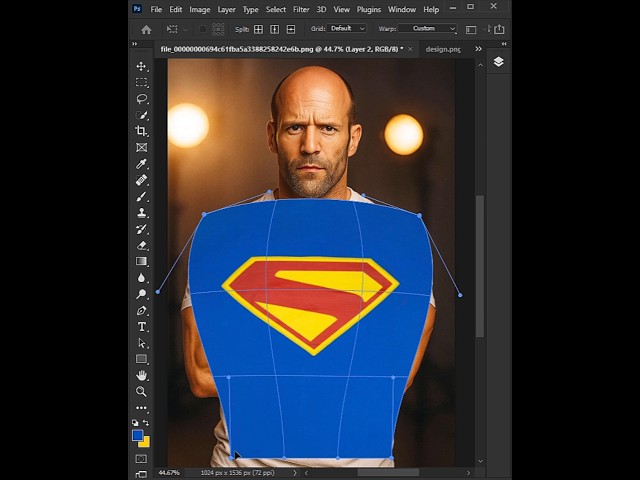This screenshot has height=480, width=640.
Task: Open the Filter menu
Action: click(301, 9)
